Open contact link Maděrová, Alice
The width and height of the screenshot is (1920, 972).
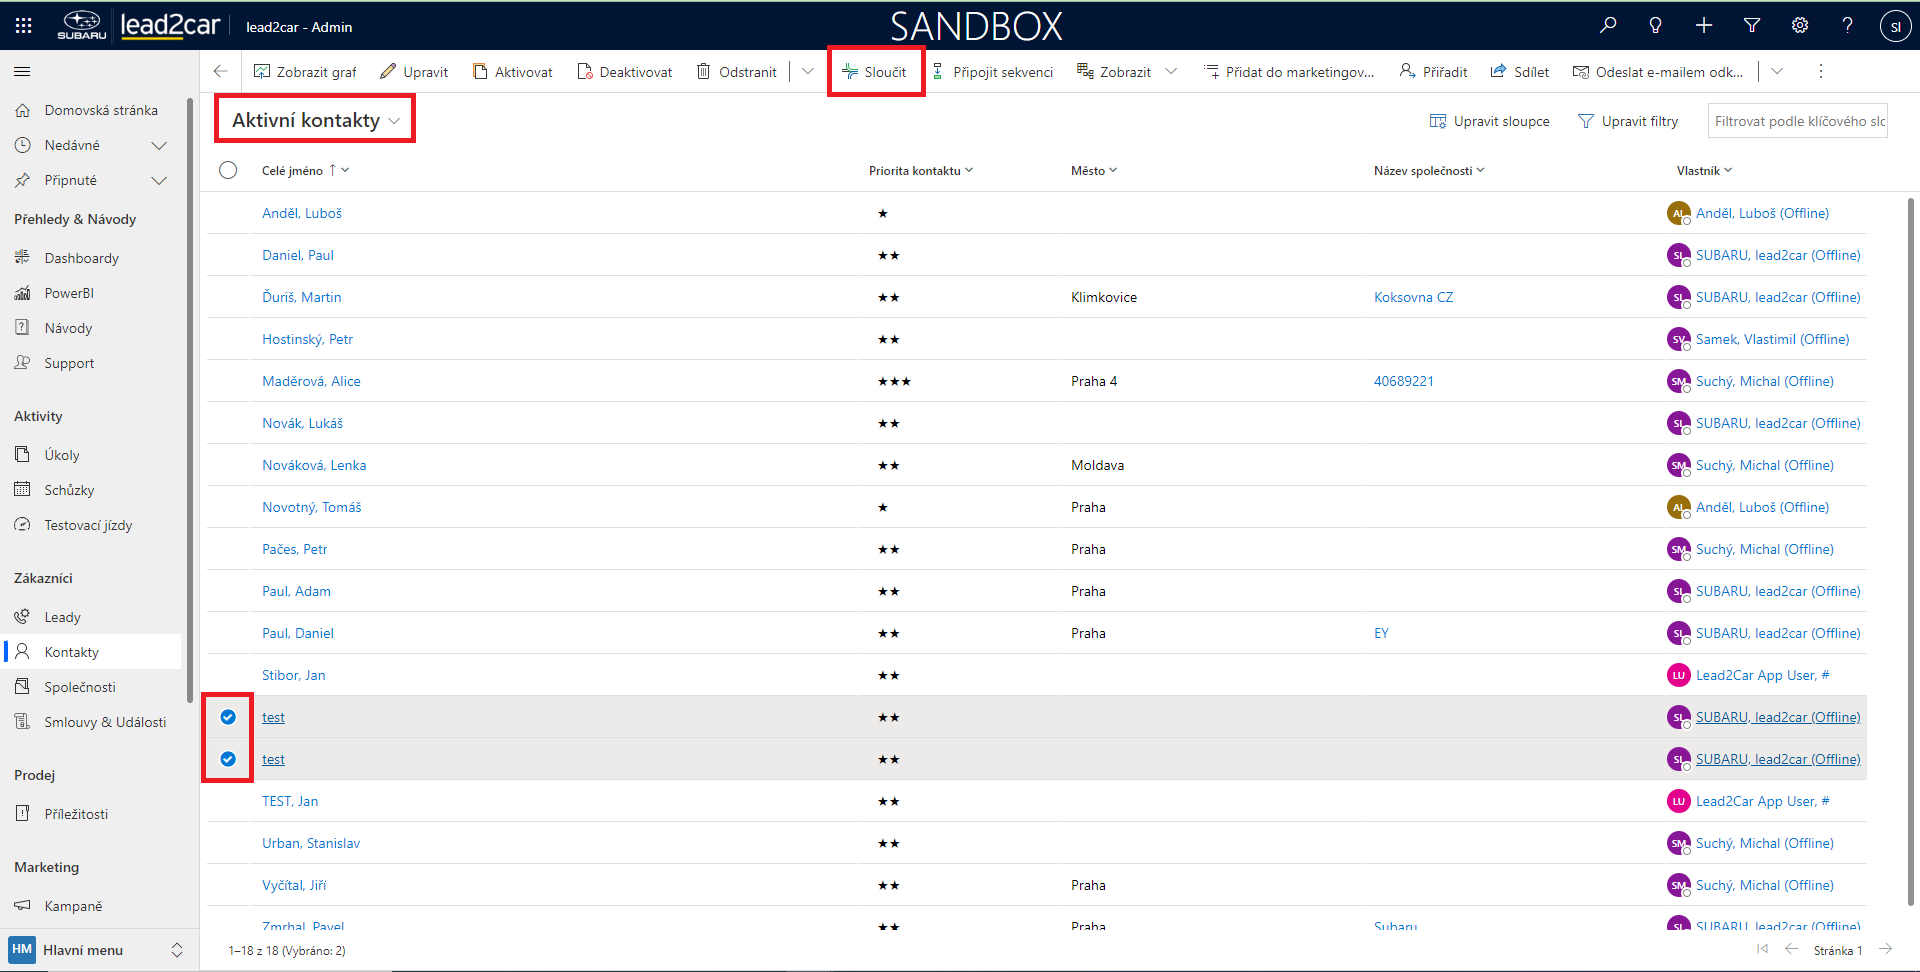(x=311, y=381)
